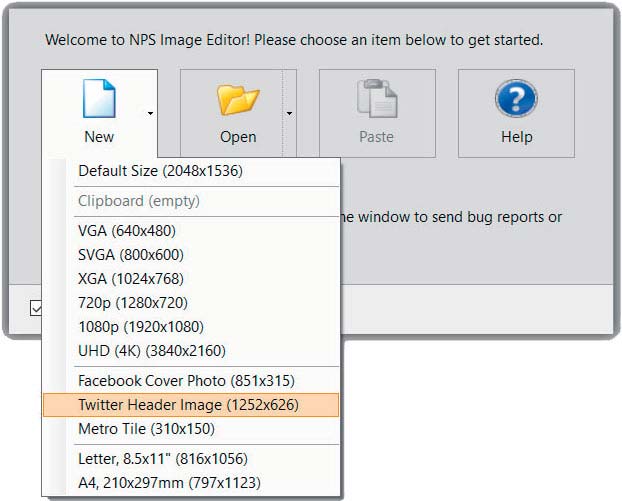Image resolution: width=622 pixels, height=501 pixels.
Task: Collapse the New button dropdown arrow
Action: pyautogui.click(x=150, y=113)
